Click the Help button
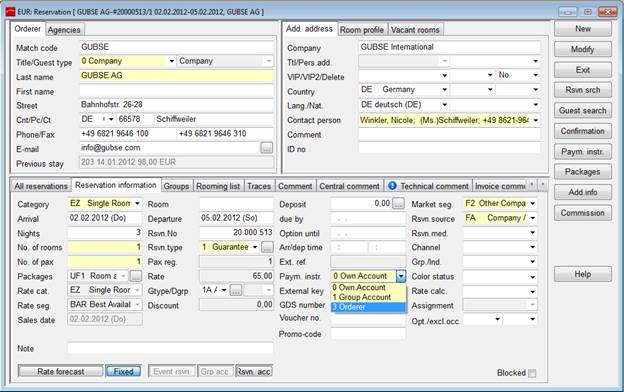The width and height of the screenshot is (624, 392). coord(583,274)
